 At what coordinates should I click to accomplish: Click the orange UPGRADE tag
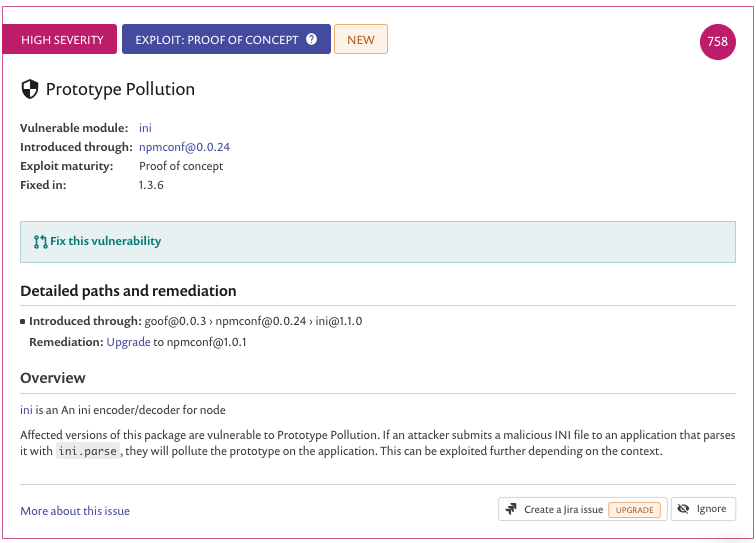pos(634,510)
